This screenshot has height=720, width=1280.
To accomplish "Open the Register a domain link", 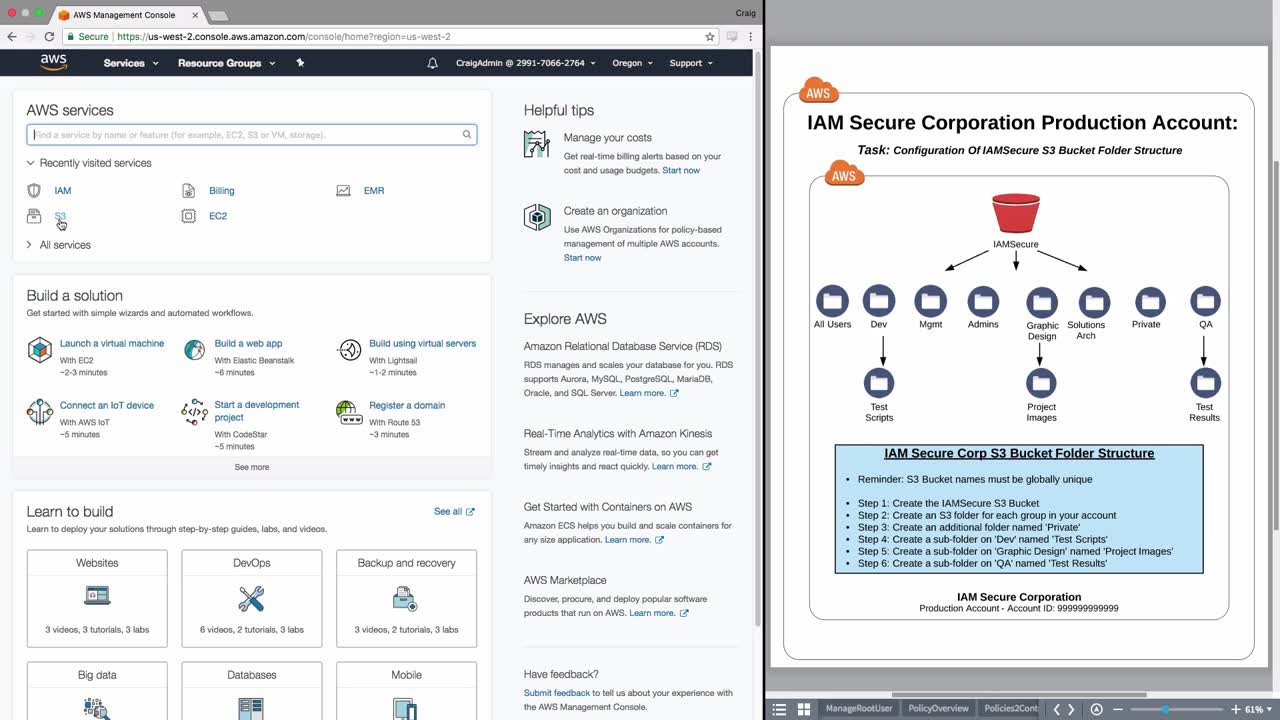I will pos(407,405).
